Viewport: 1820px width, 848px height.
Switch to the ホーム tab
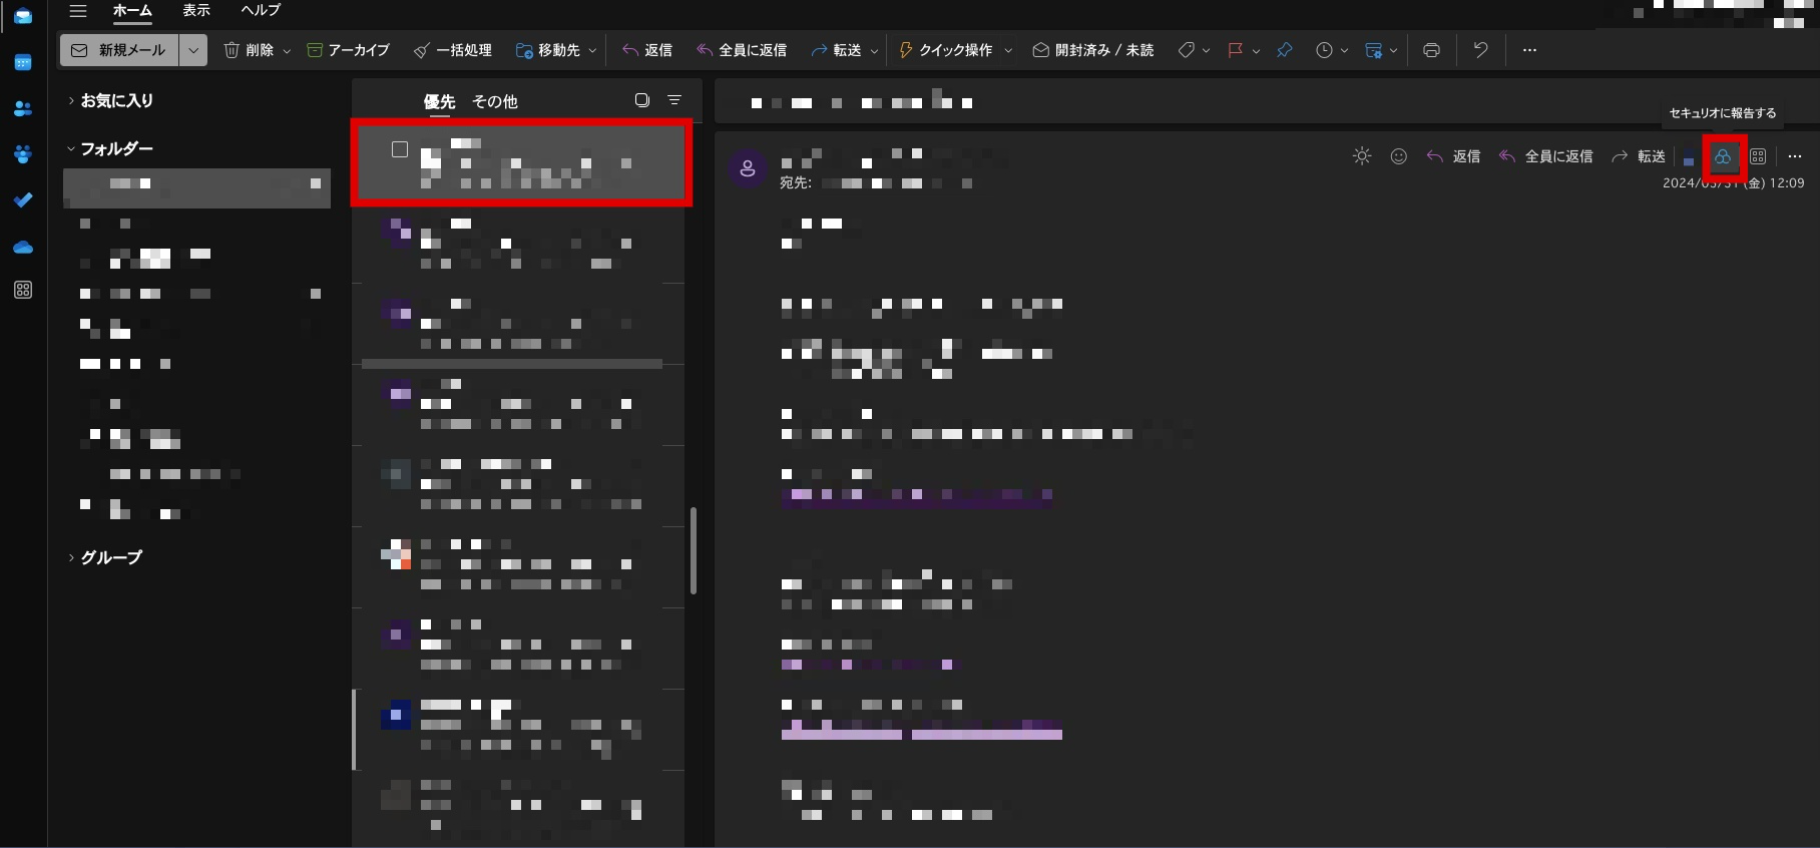(132, 10)
